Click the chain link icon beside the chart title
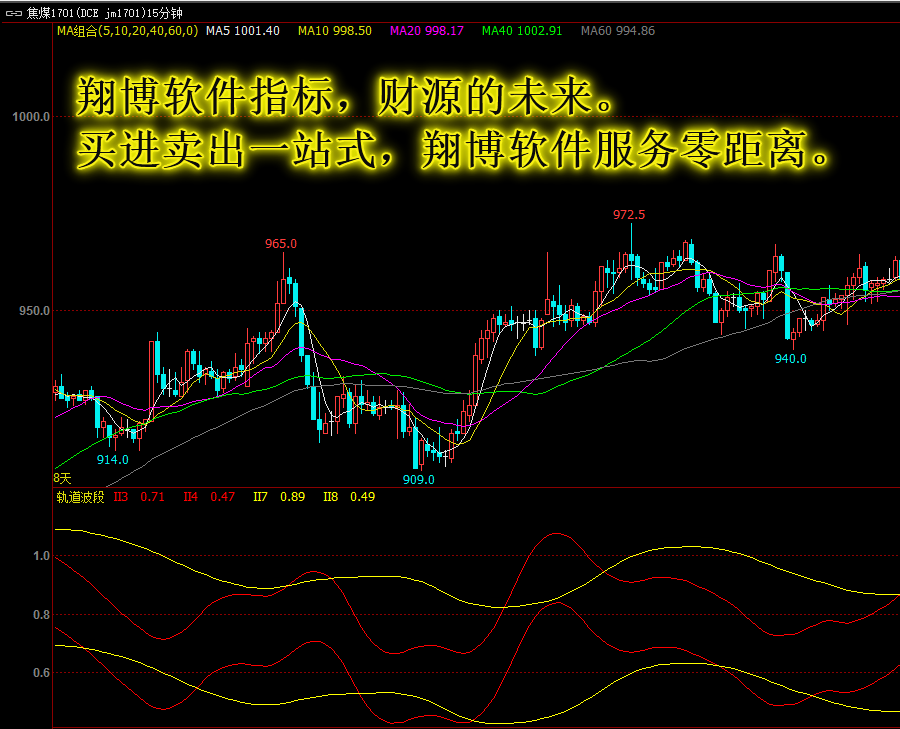 click(x=13, y=13)
